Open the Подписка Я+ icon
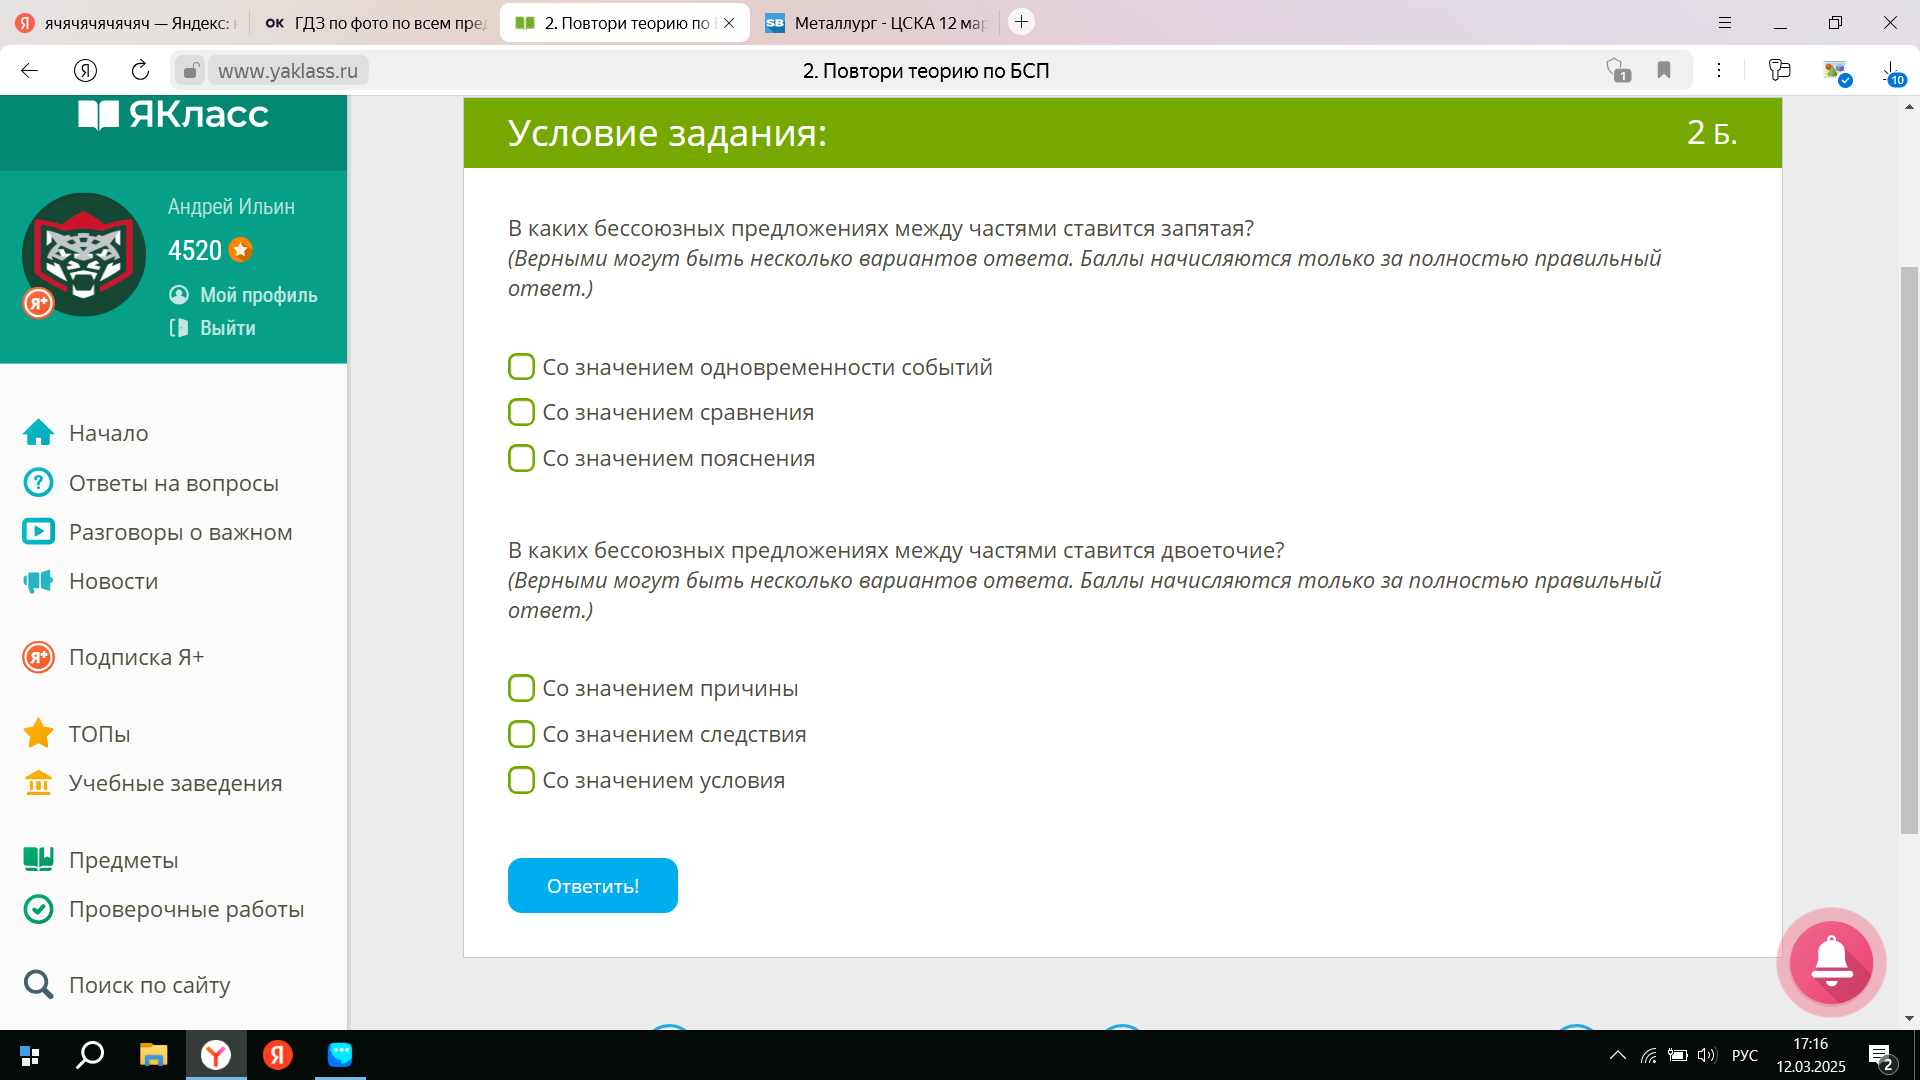This screenshot has width=1920, height=1080. pyautogui.click(x=38, y=657)
